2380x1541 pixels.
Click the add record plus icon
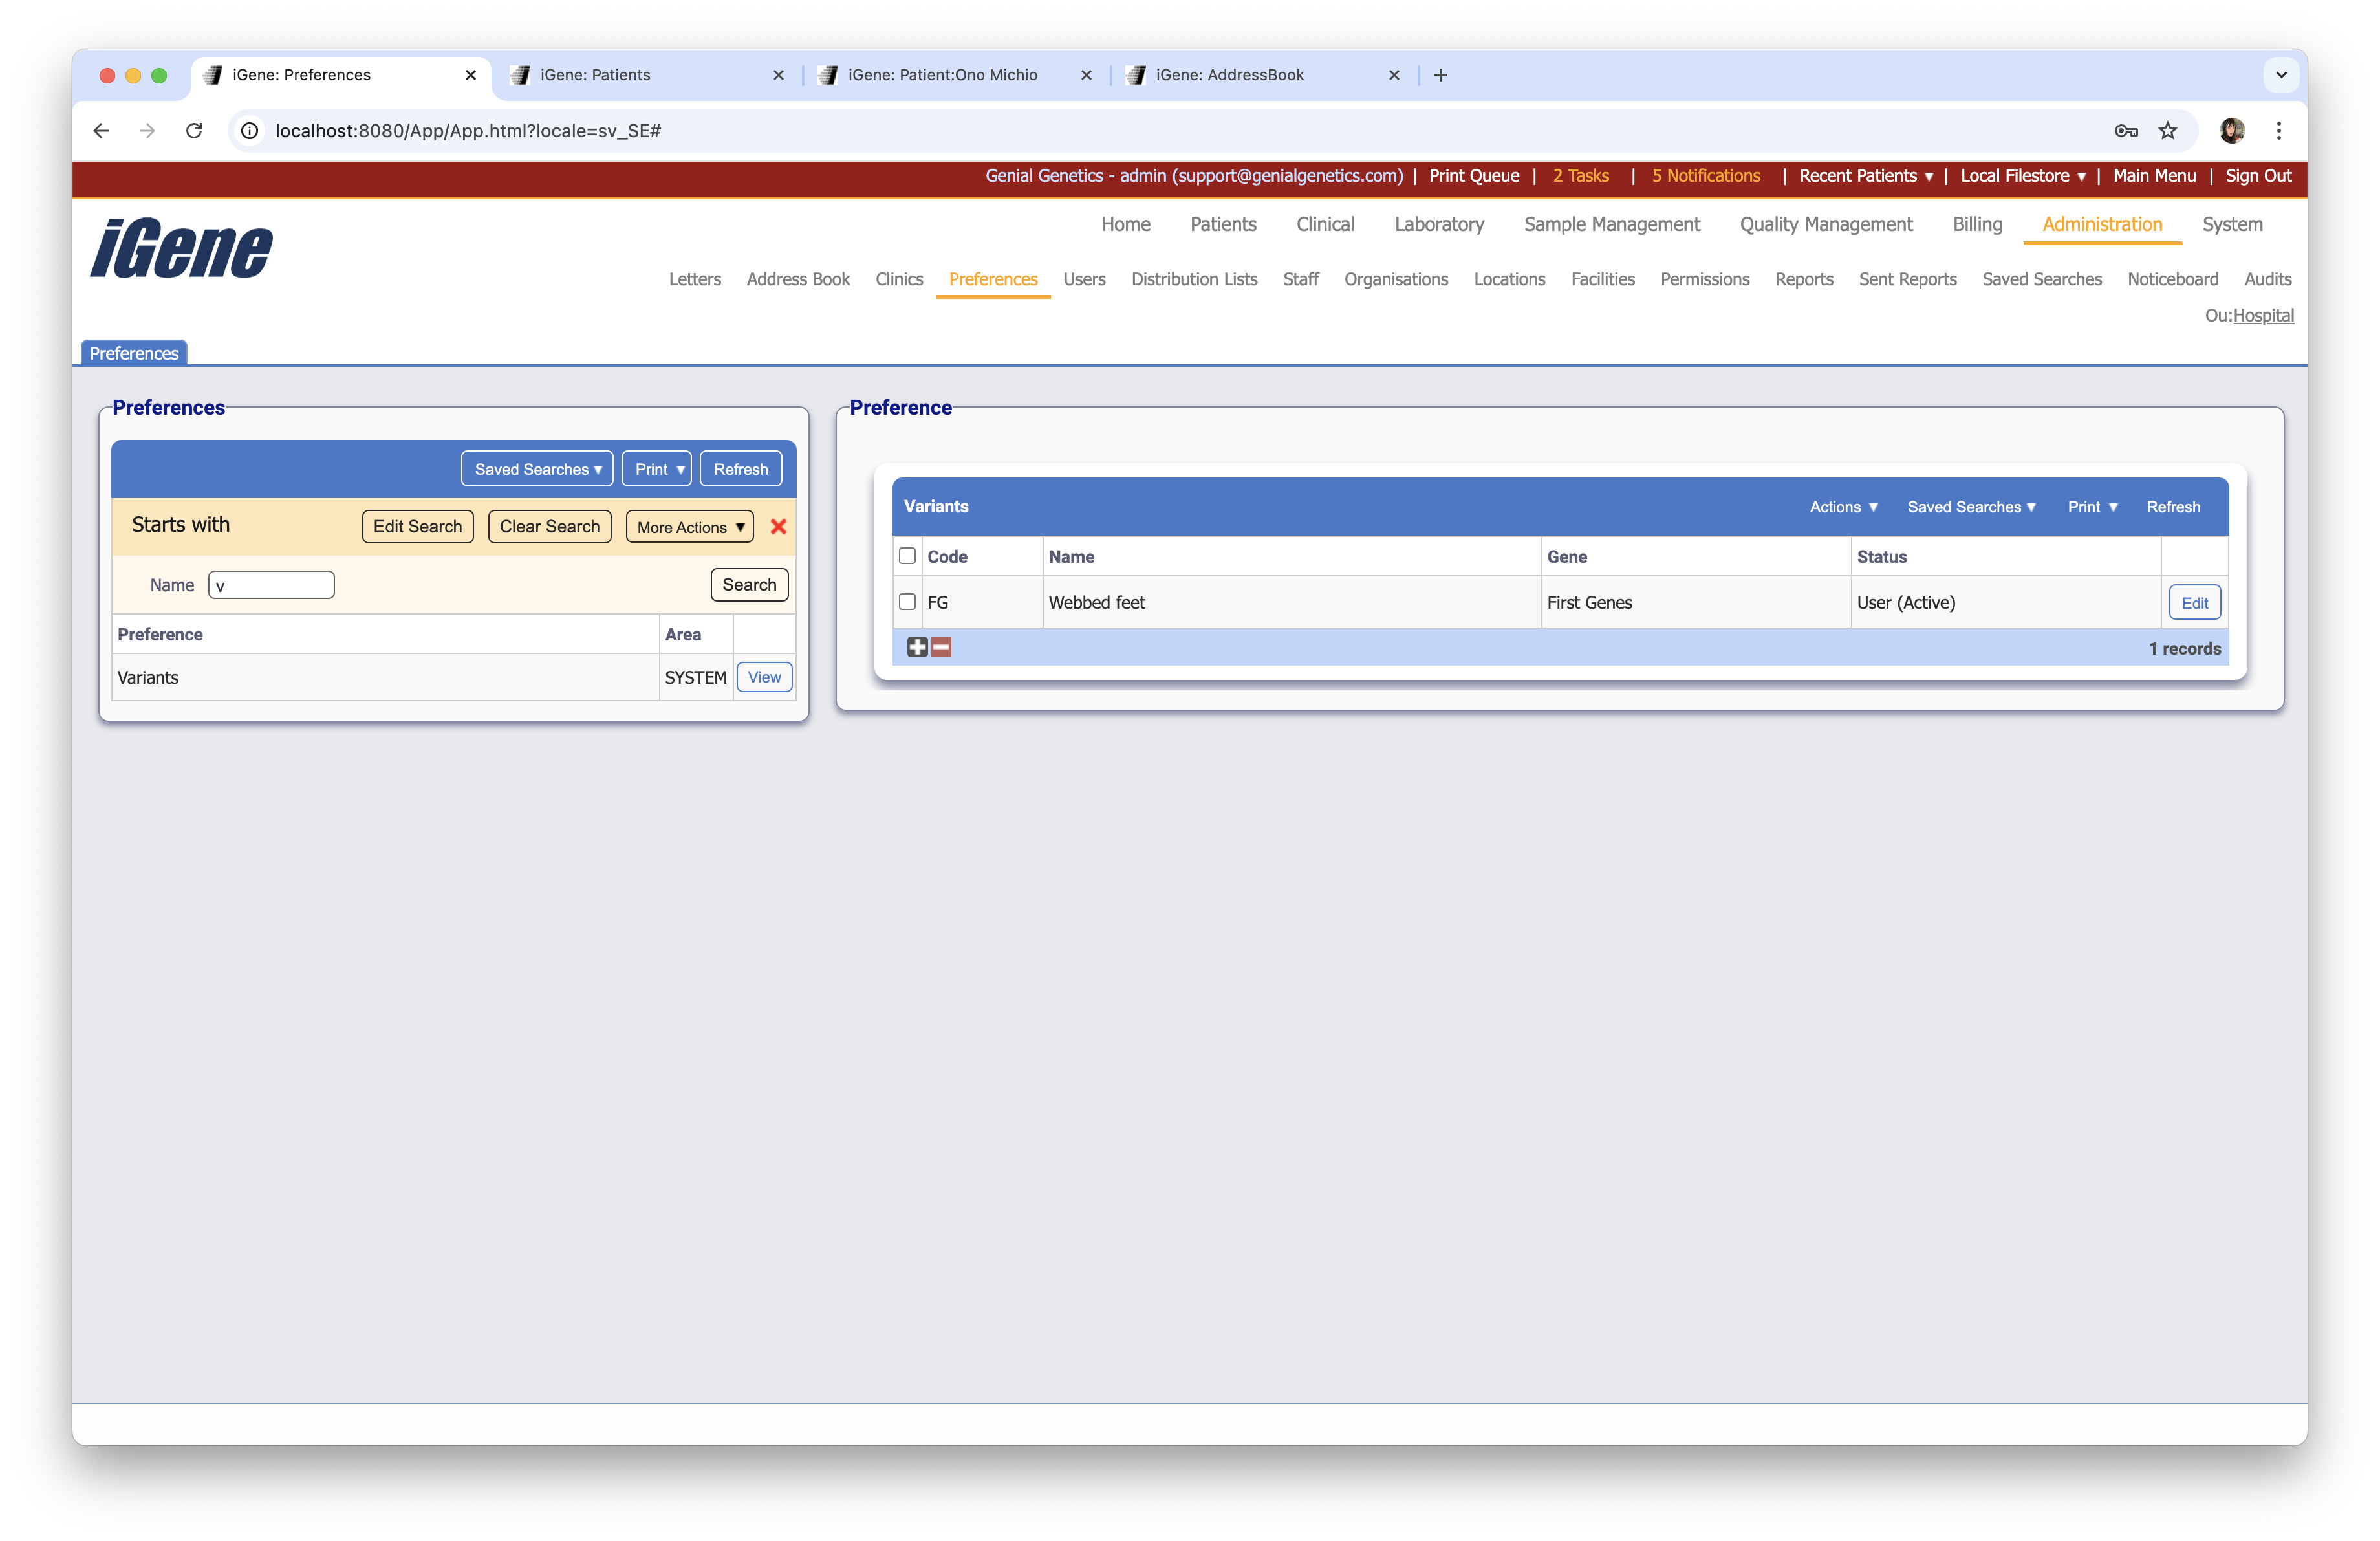[917, 647]
